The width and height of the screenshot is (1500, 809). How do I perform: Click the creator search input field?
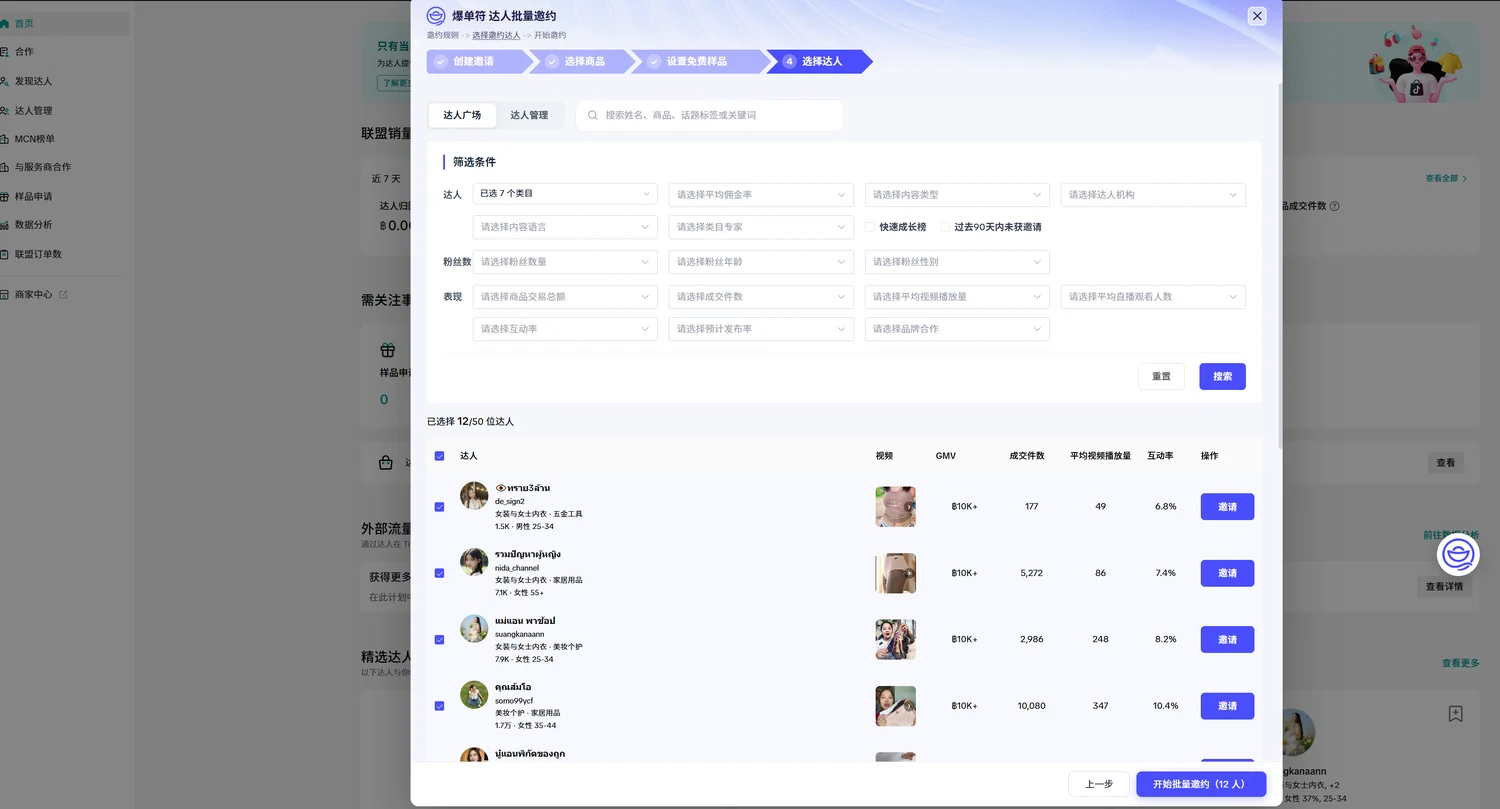pos(709,115)
